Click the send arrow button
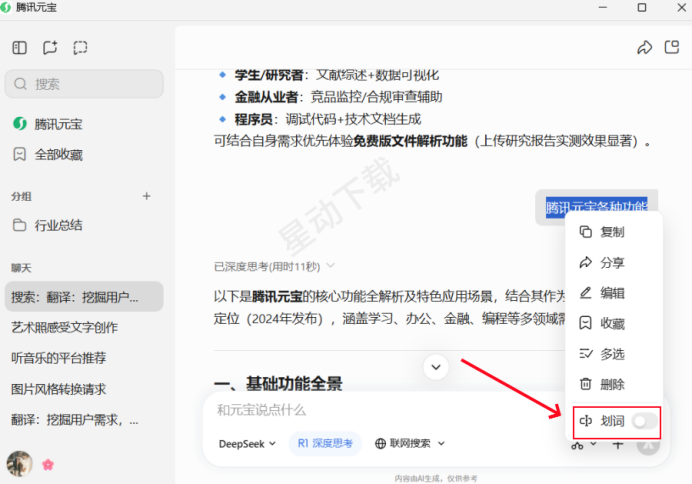Viewport: 692px width, 484px height. pos(648,445)
